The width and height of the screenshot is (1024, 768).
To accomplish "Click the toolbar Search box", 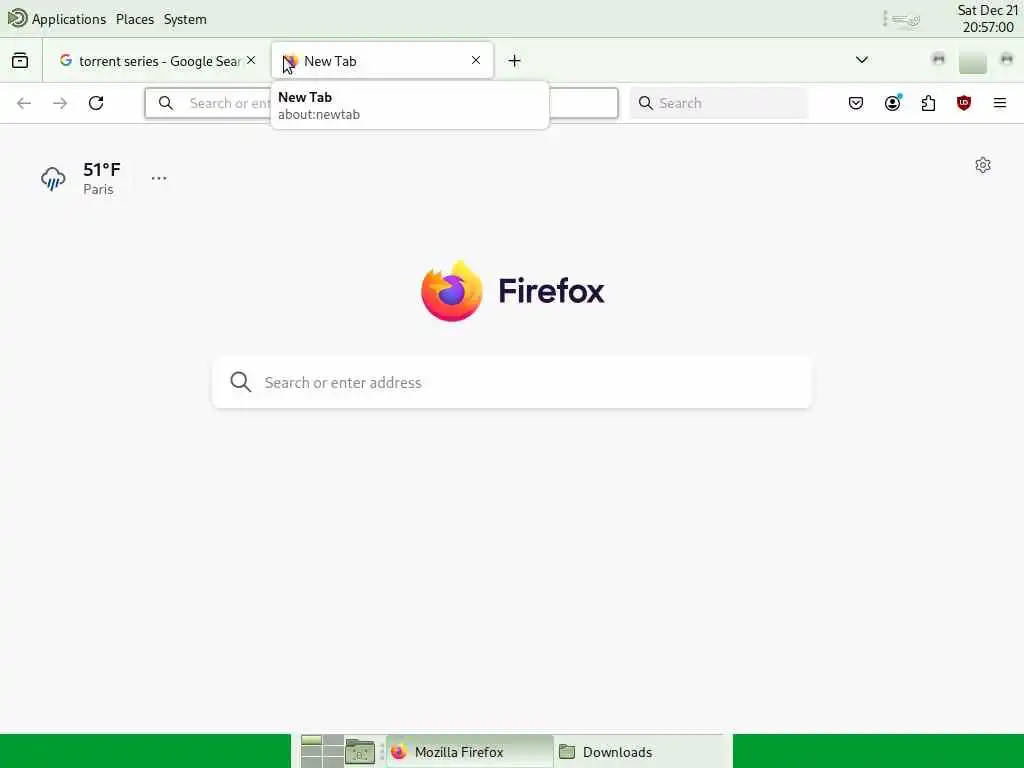I will tap(719, 103).
